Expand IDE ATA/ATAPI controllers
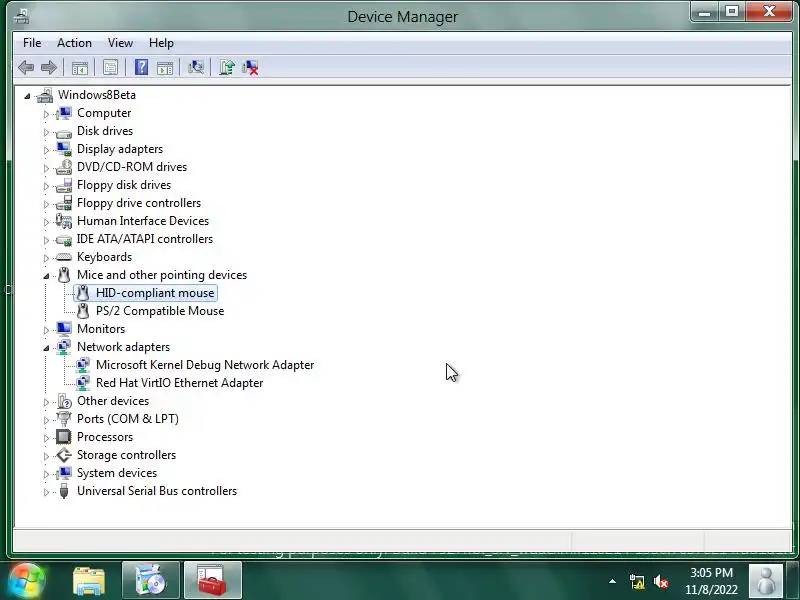Screen dimensions: 800x600 (46, 240)
